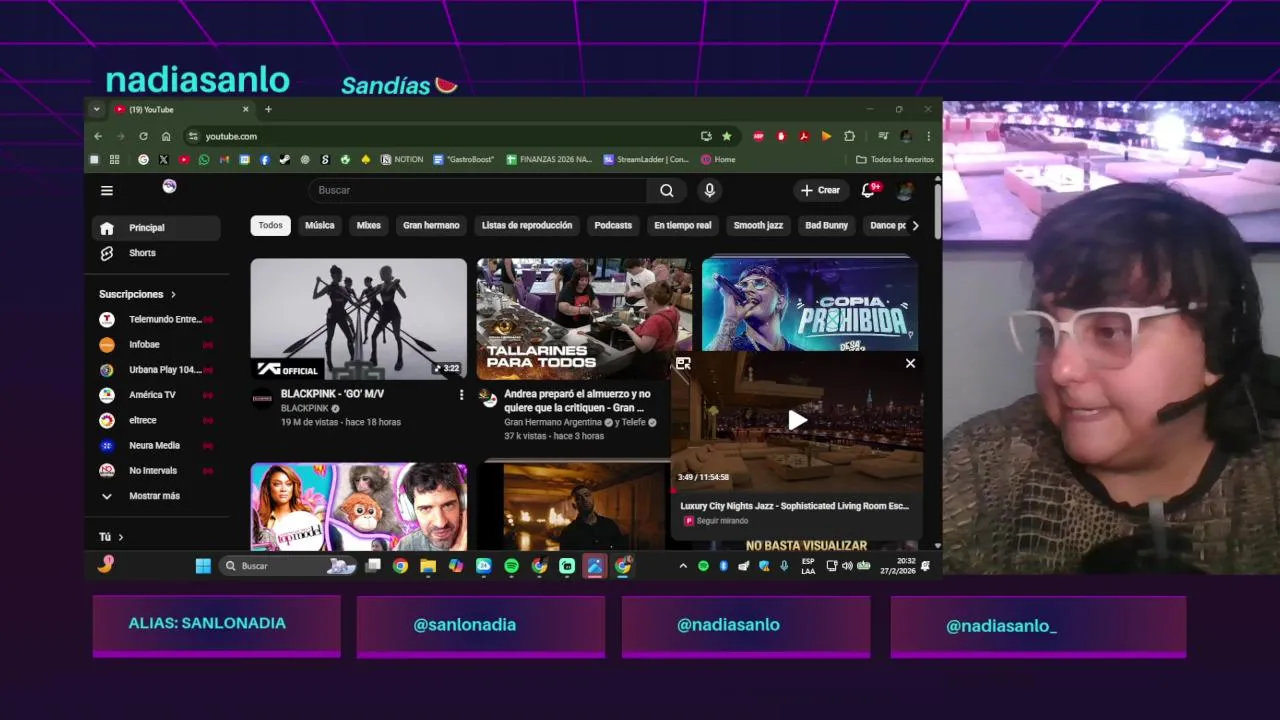
Task: Open the GastroBoost bookmark
Action: (464, 159)
